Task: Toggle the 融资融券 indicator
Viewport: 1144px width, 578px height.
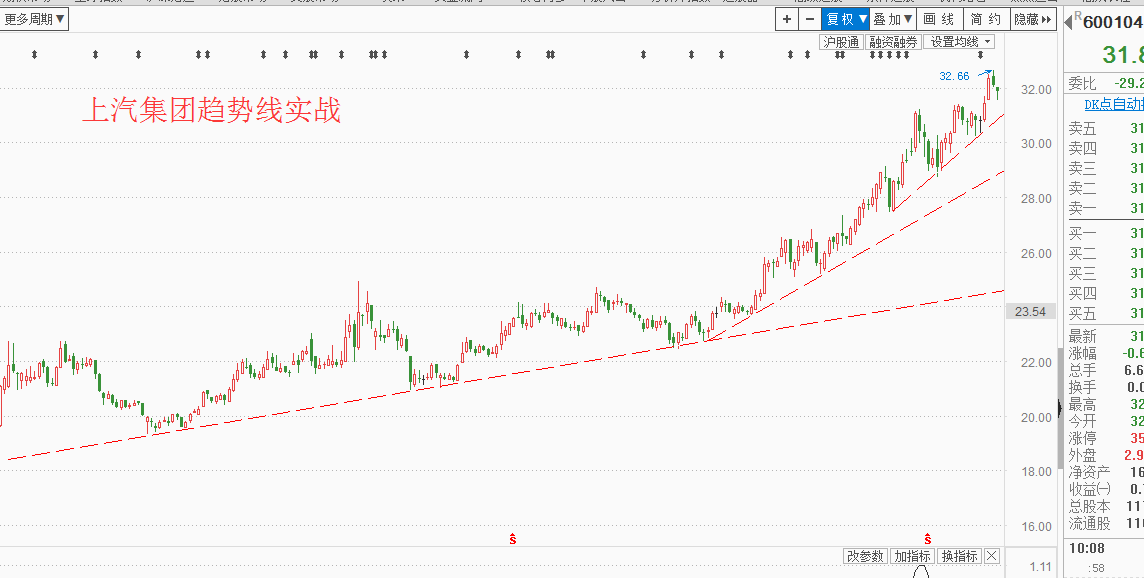Action: (x=893, y=42)
